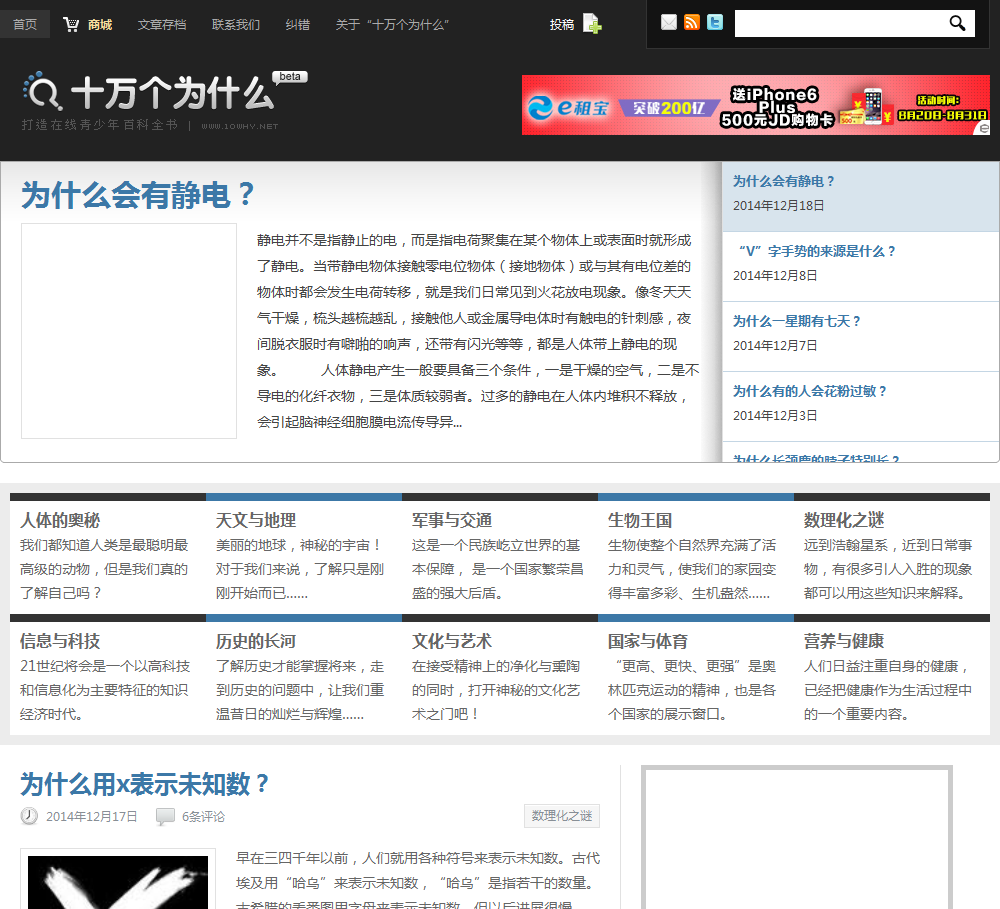1000x909 pixels.
Task: Open the shopping cart icon beside 商城
Action: coord(71,24)
